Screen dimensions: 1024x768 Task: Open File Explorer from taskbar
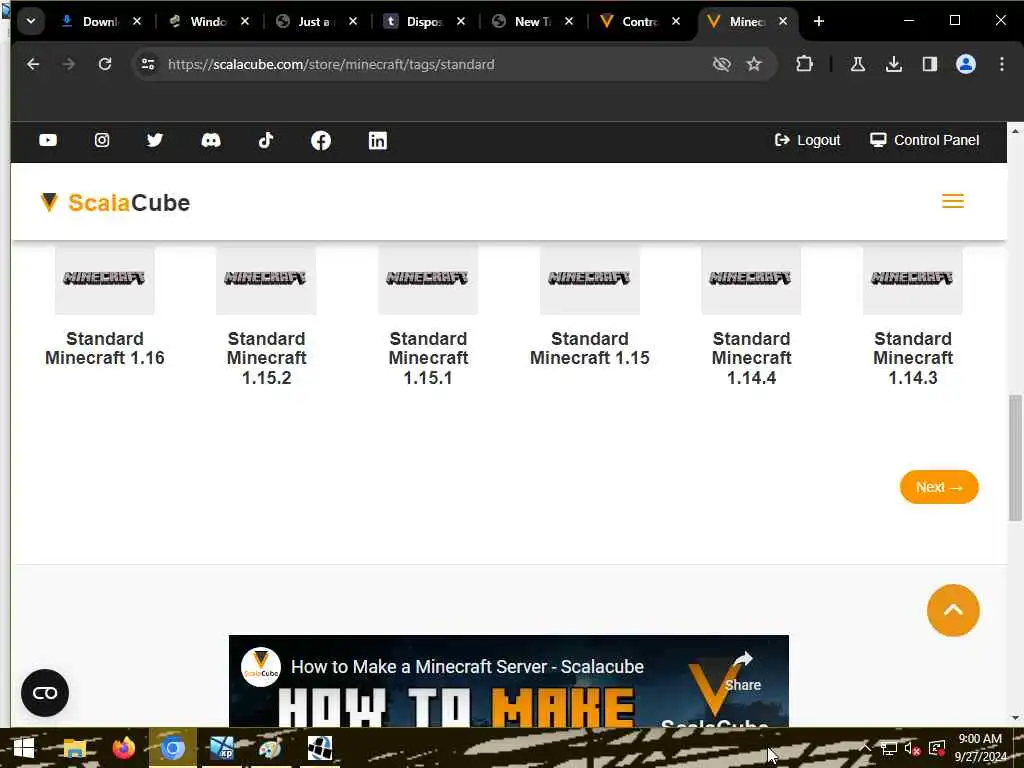[75, 748]
